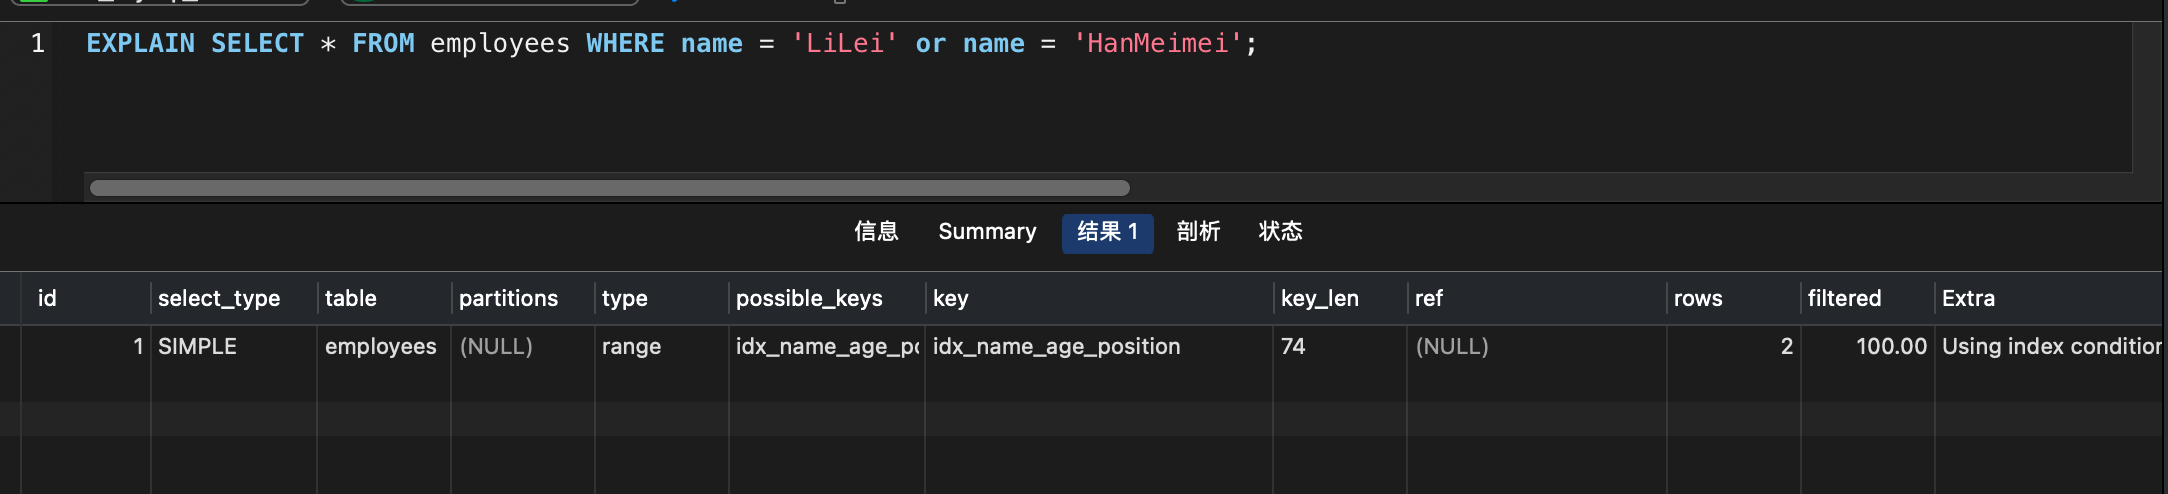Viewport: 2168px width, 494px height.
Task: Click the partitions column header
Action: pos(508,298)
